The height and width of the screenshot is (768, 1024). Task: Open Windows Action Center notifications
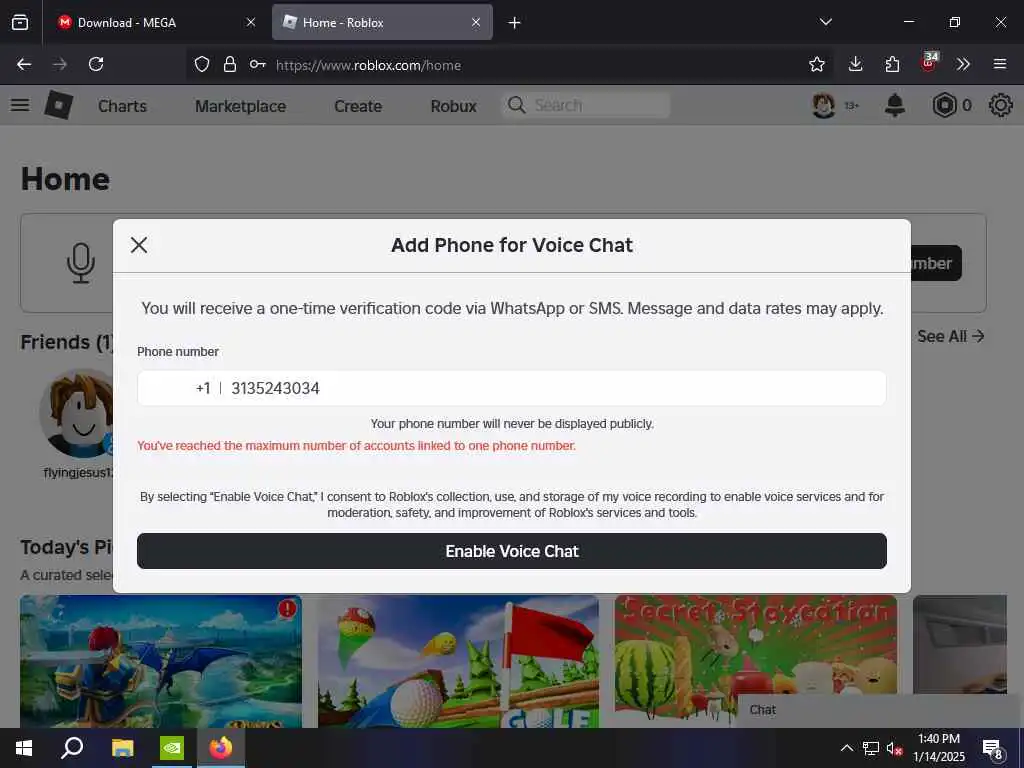(x=992, y=748)
